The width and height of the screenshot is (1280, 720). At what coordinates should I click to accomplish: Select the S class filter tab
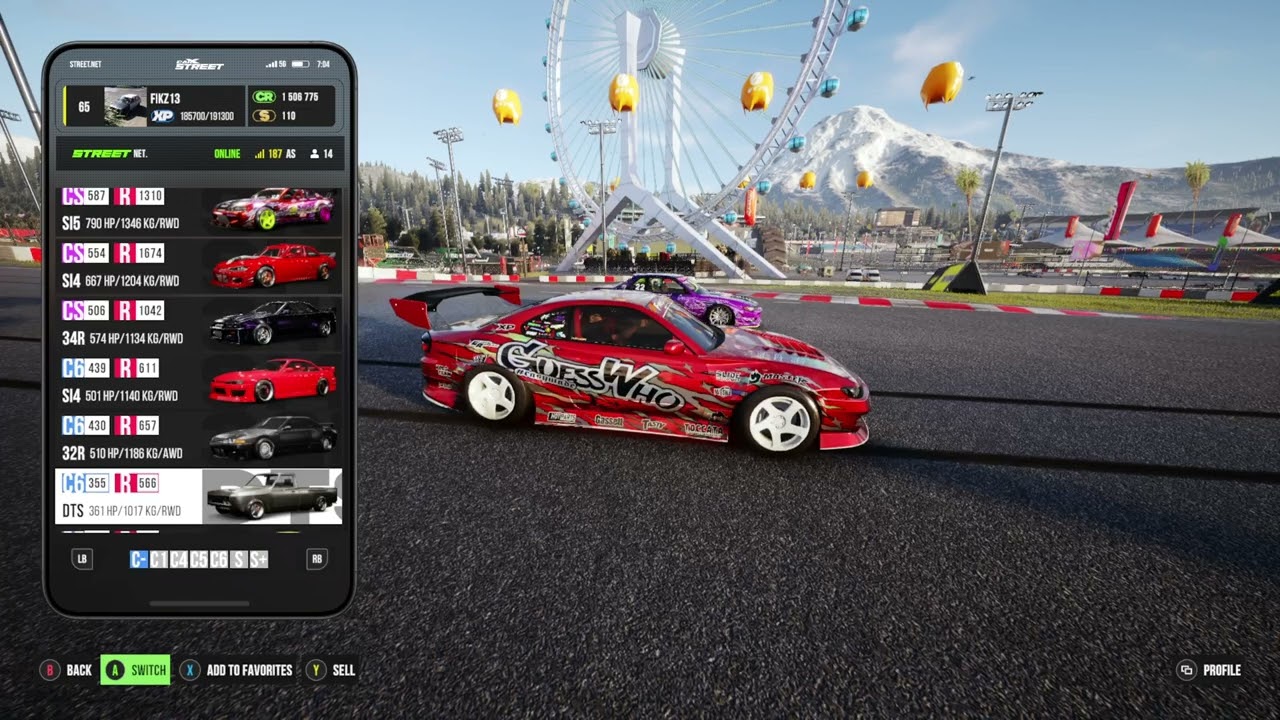(238, 559)
